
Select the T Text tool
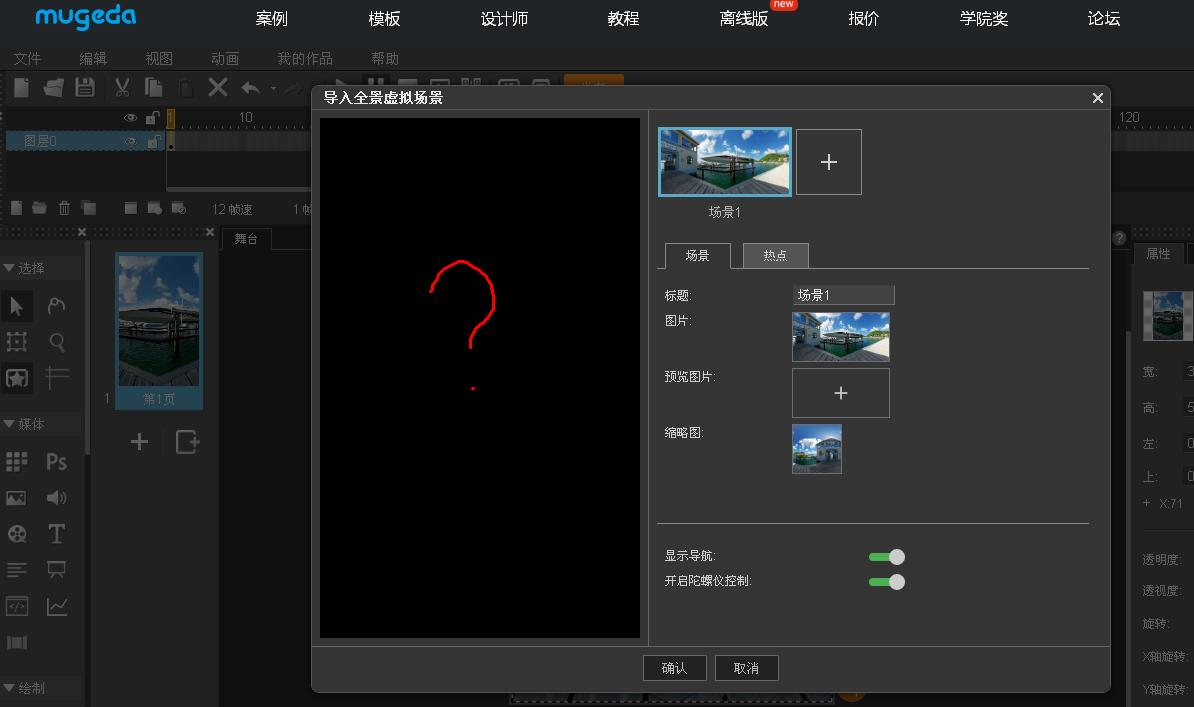click(x=56, y=534)
